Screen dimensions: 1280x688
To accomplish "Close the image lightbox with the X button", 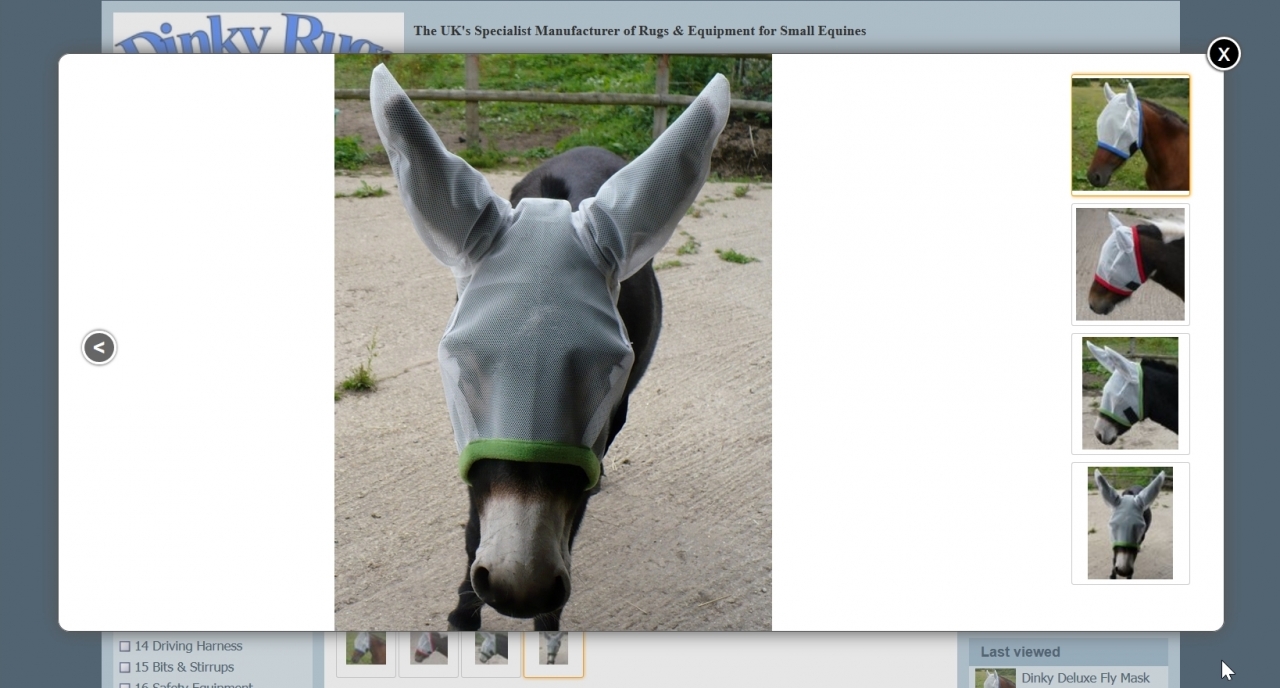I will [1223, 54].
